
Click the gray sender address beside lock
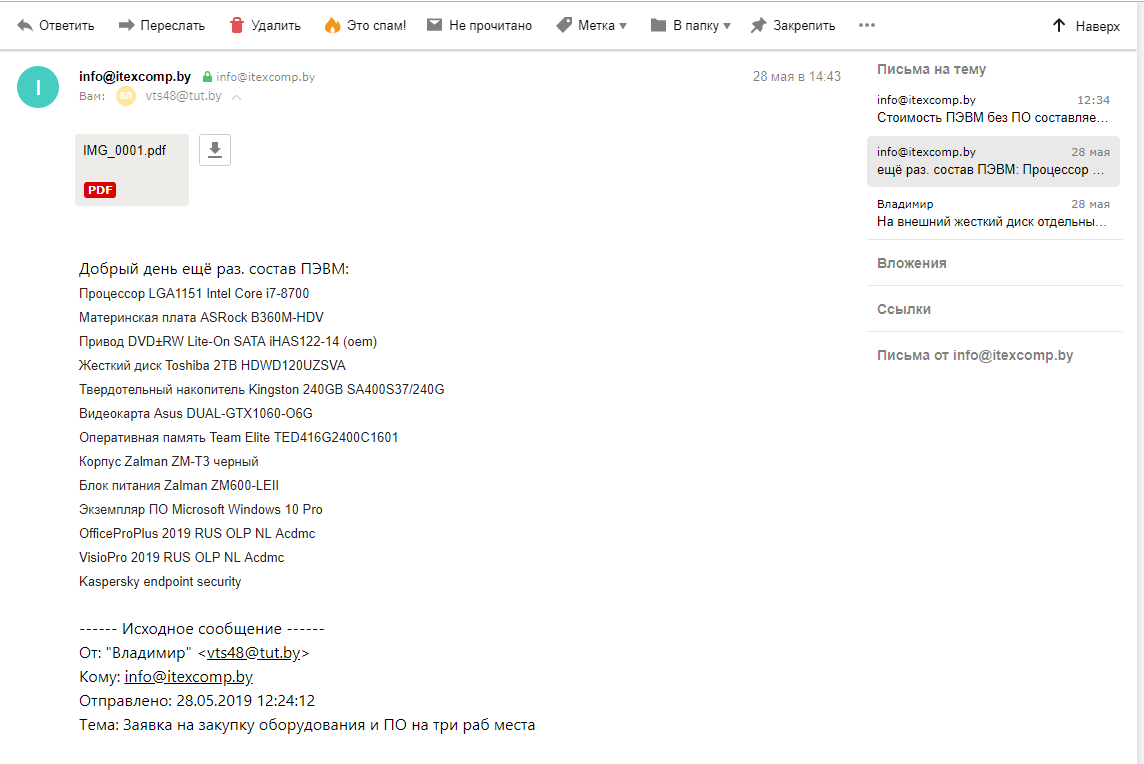click(266, 77)
